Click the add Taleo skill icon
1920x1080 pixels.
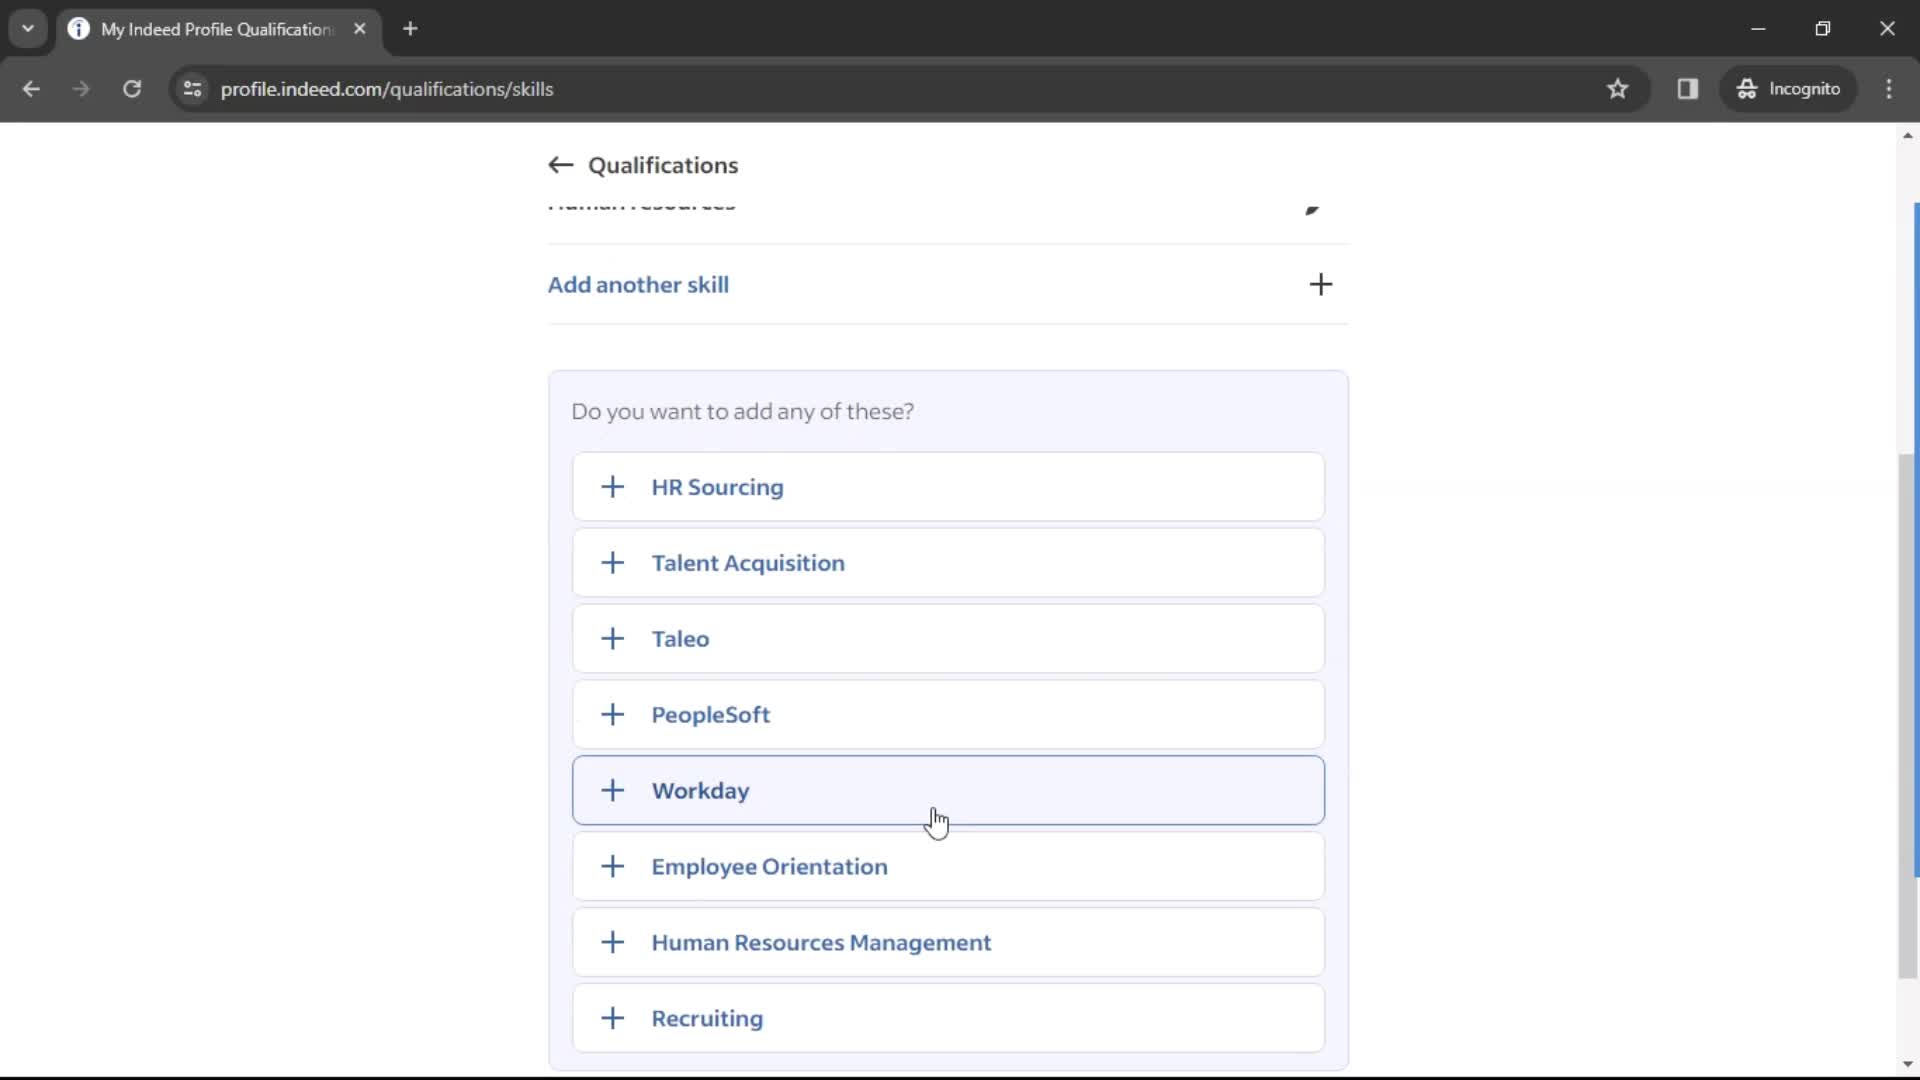[611, 638]
